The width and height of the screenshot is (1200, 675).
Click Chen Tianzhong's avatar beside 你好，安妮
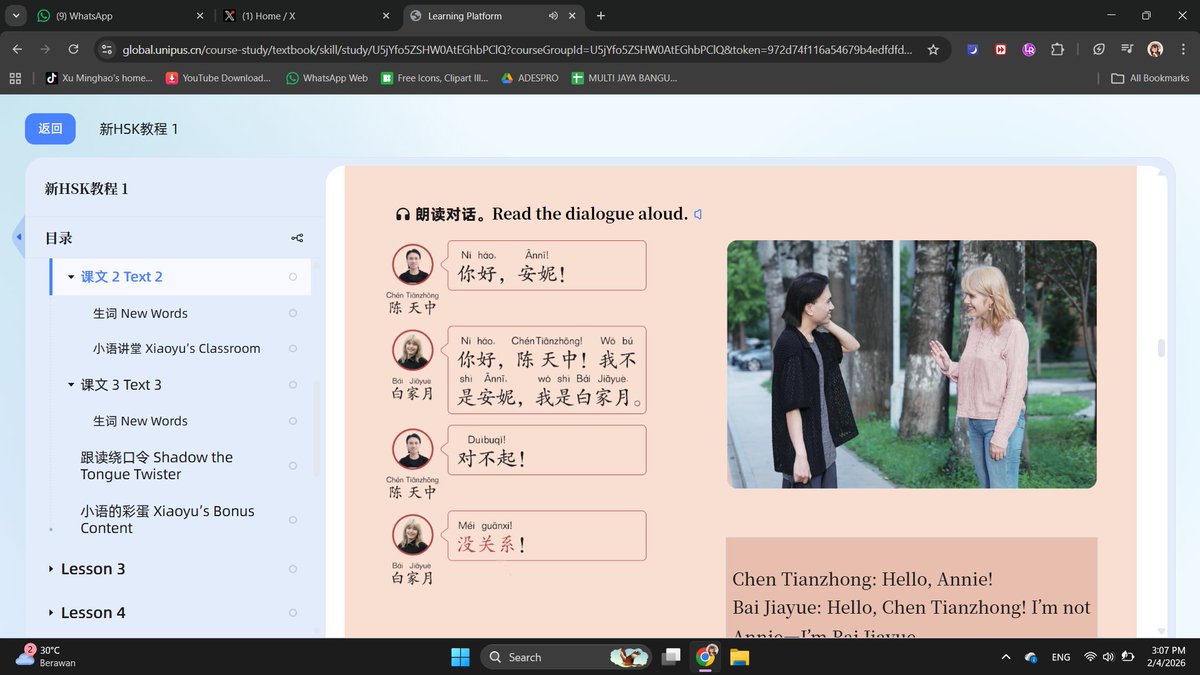click(x=412, y=265)
